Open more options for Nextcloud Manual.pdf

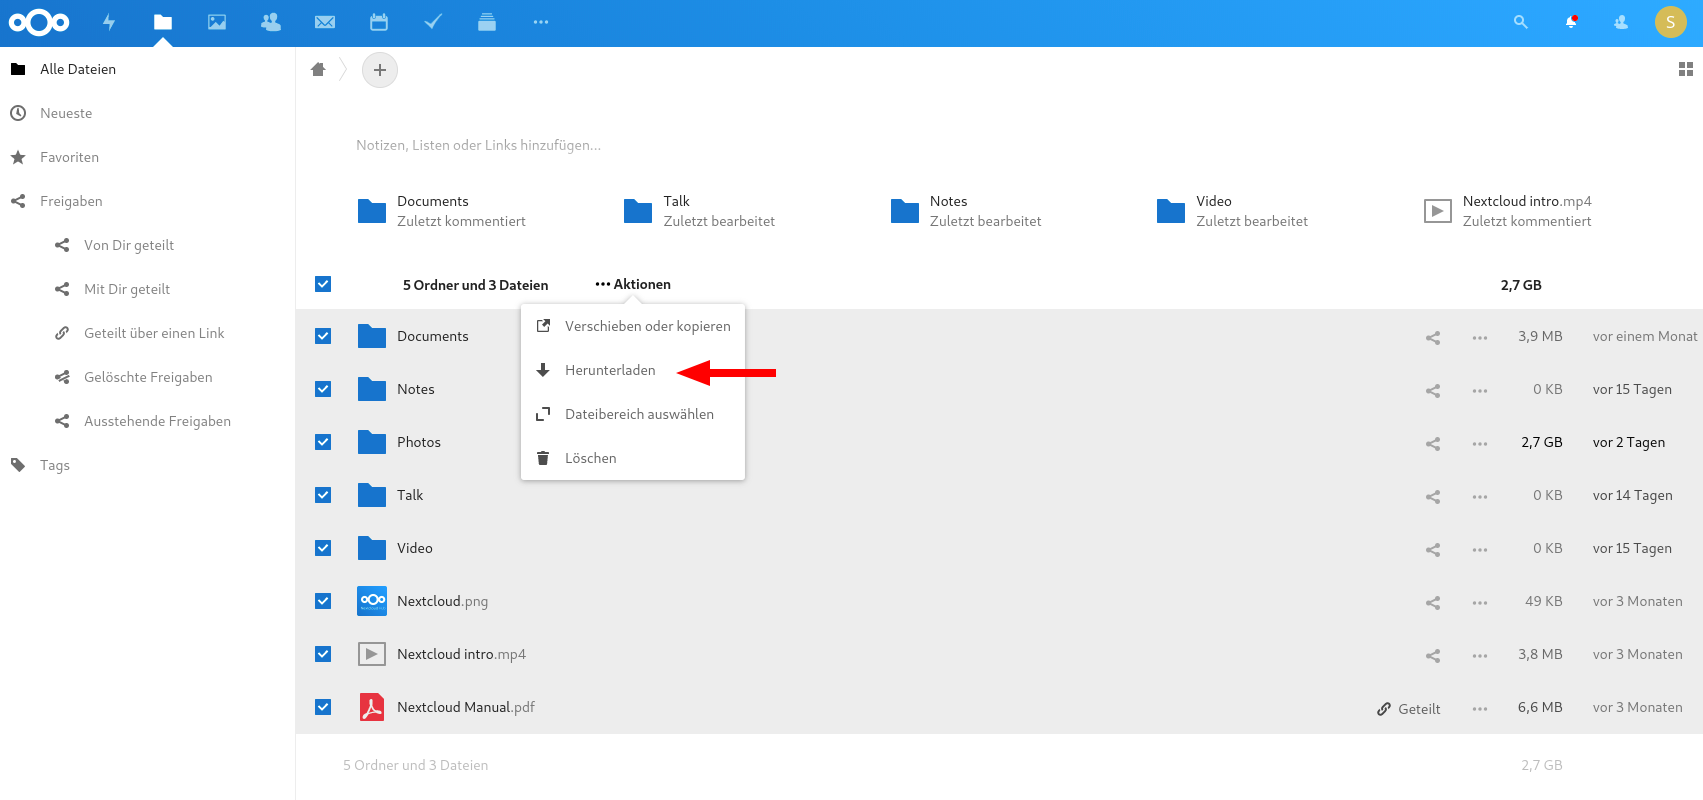click(x=1480, y=709)
